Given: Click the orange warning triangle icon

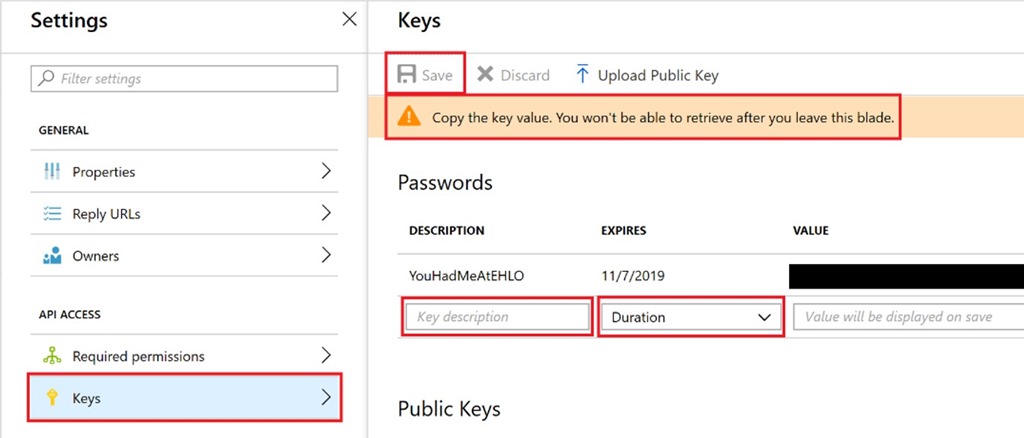Looking at the screenshot, I should (409, 117).
